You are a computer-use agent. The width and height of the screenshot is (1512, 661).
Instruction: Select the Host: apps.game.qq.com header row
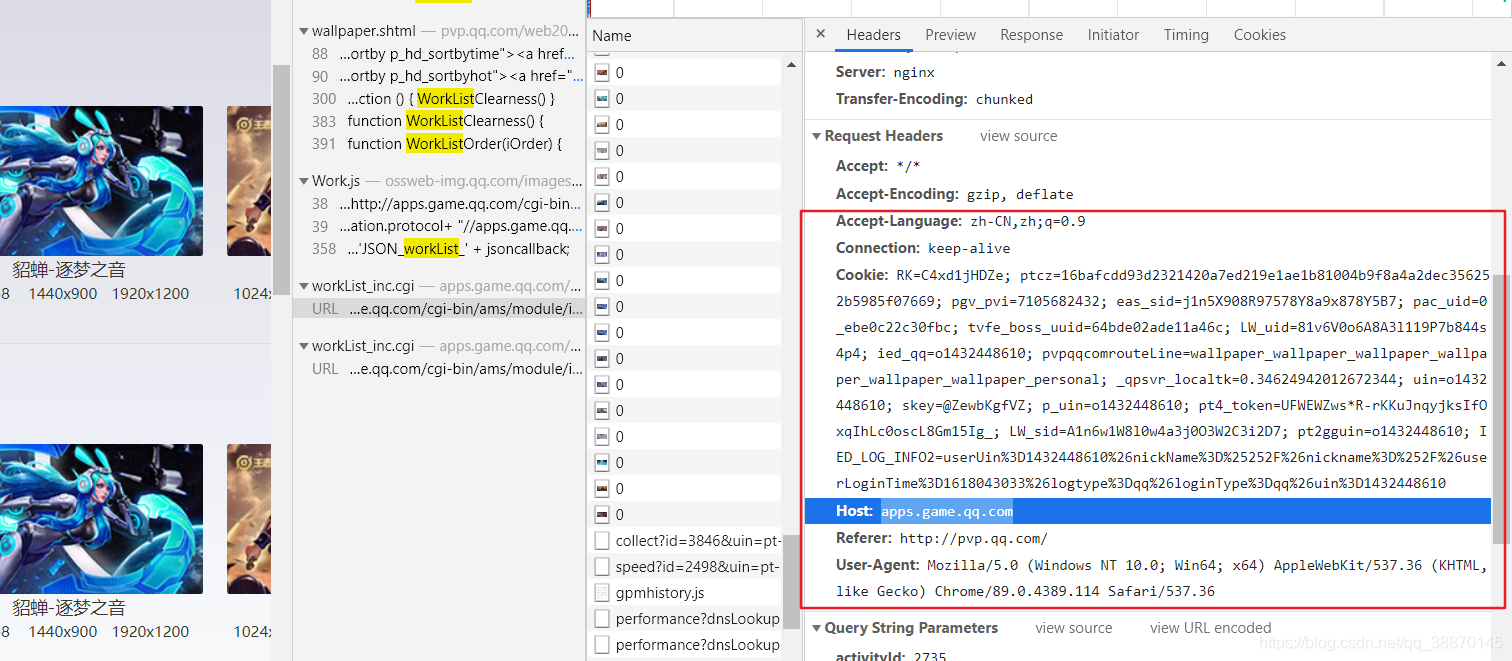(1148, 512)
